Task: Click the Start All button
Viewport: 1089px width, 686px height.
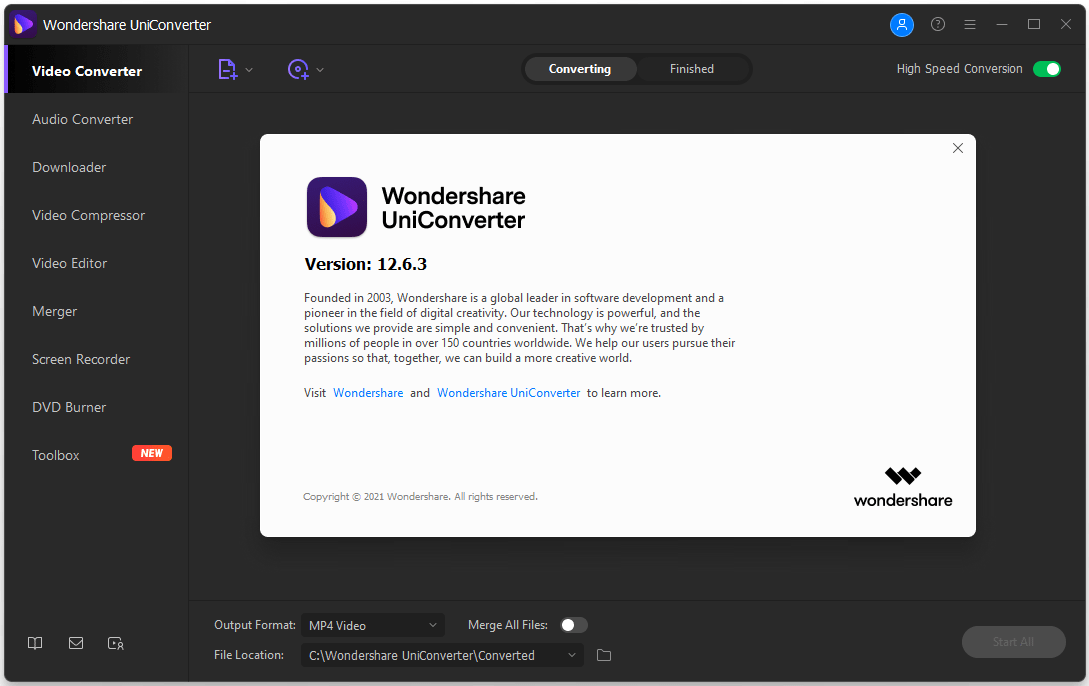Action: pyautogui.click(x=1013, y=642)
